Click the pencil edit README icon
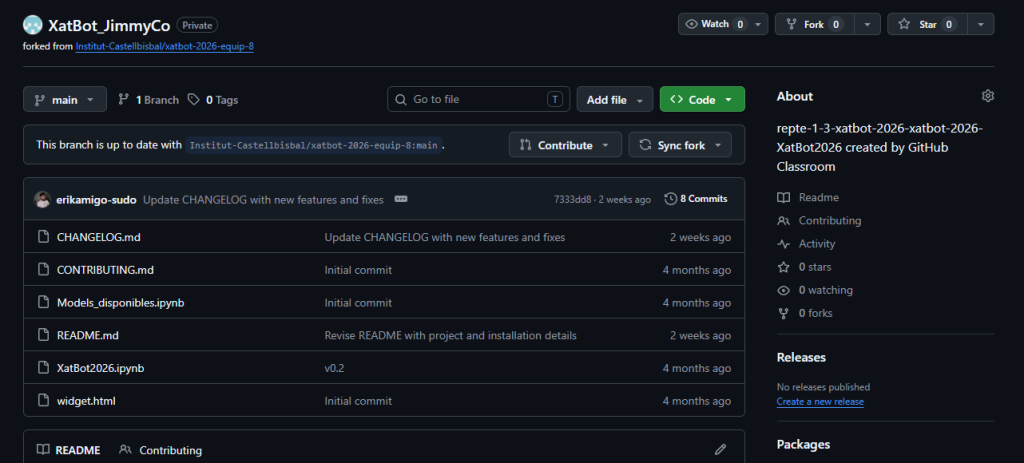Viewport: 1024px width, 463px height. point(720,449)
